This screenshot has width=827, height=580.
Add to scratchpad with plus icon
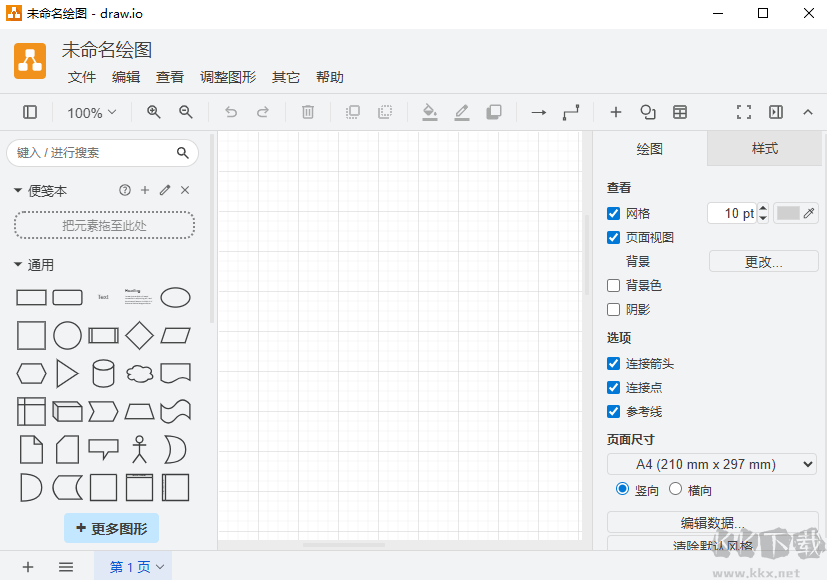(145, 190)
